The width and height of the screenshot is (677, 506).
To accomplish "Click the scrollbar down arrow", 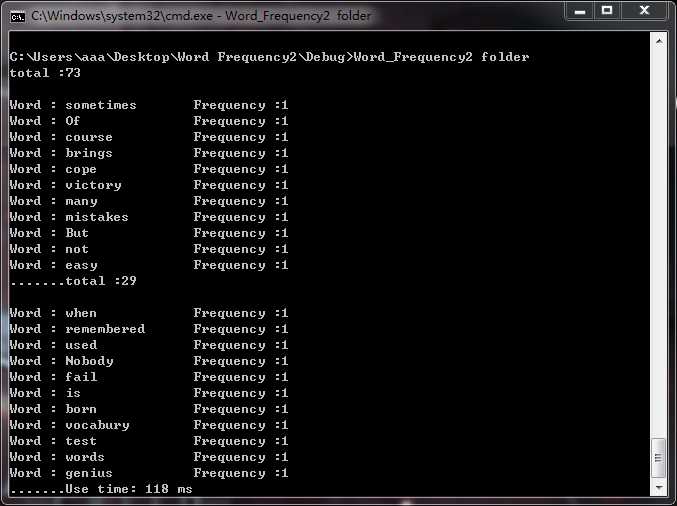I will 659,488.
